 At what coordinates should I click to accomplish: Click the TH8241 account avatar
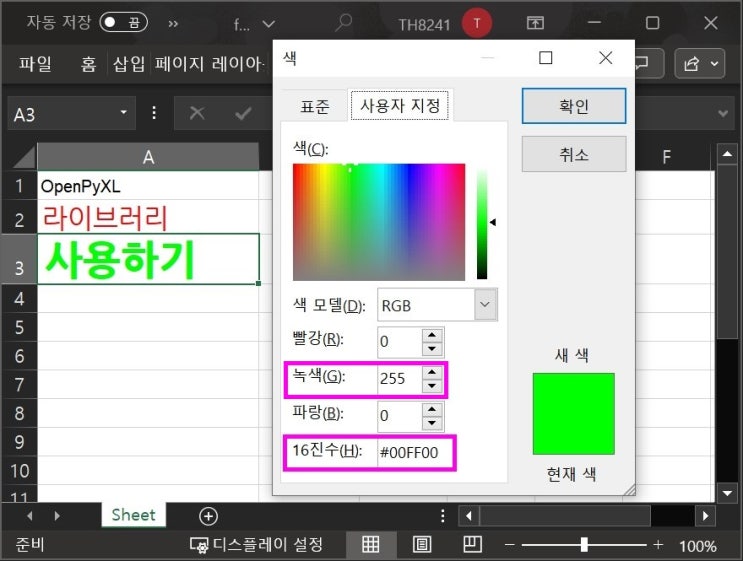pos(476,23)
